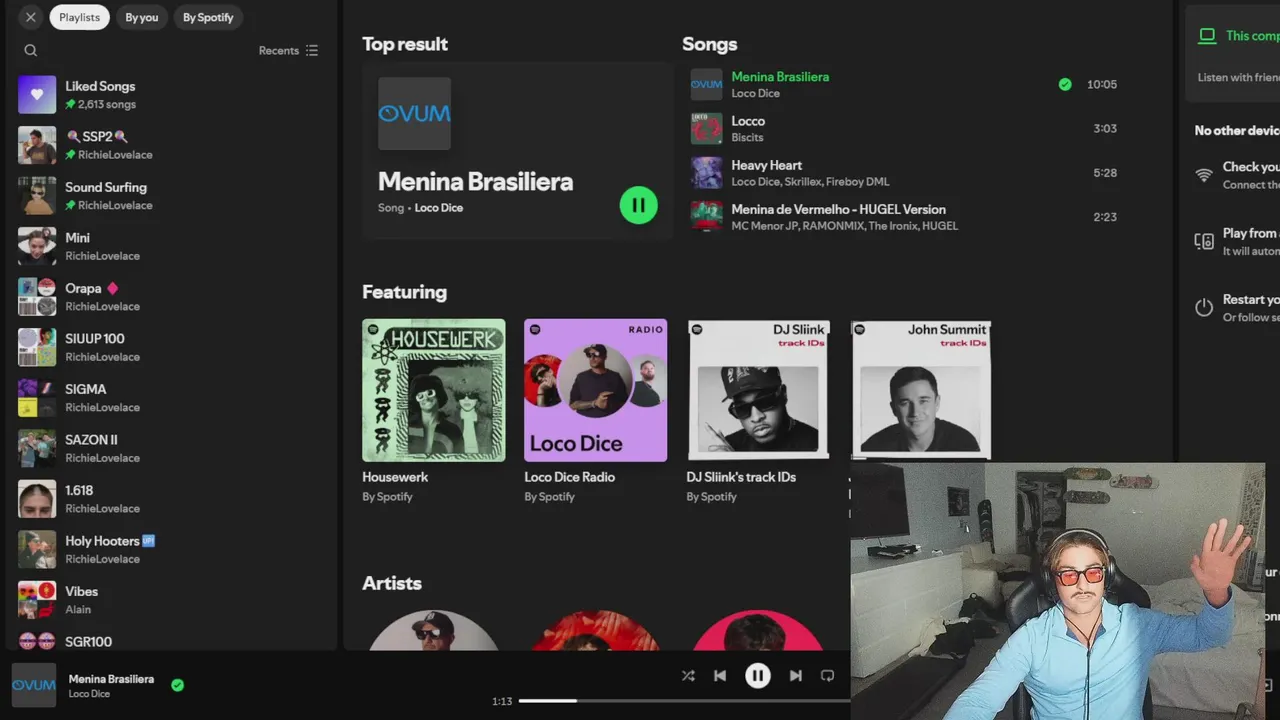This screenshot has width=1280, height=720.
Task: Open artist Biscits link under Locco
Action: 747,138
